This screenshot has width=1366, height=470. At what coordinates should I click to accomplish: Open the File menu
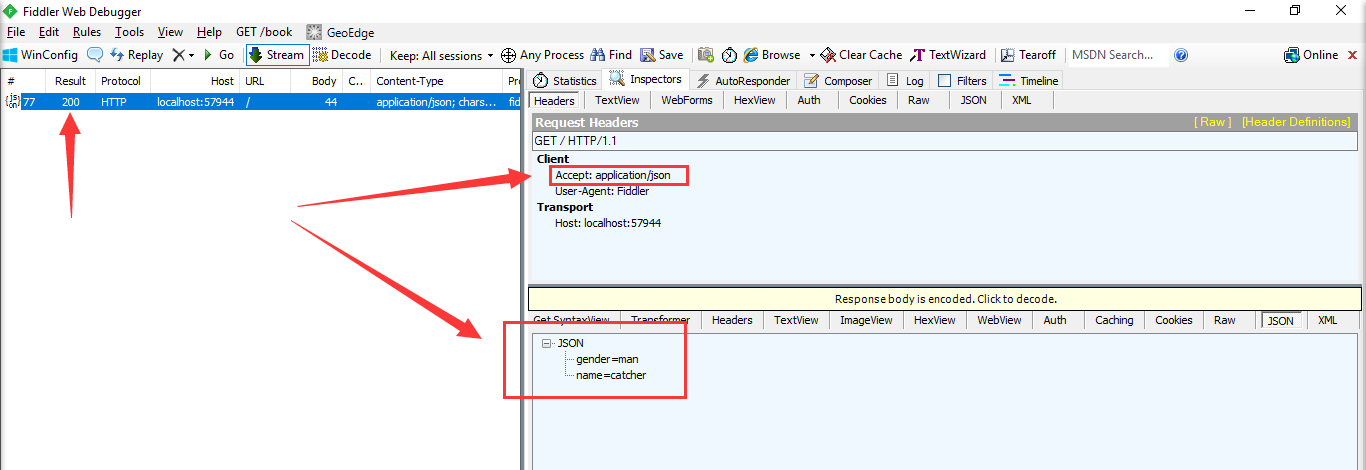[16, 32]
